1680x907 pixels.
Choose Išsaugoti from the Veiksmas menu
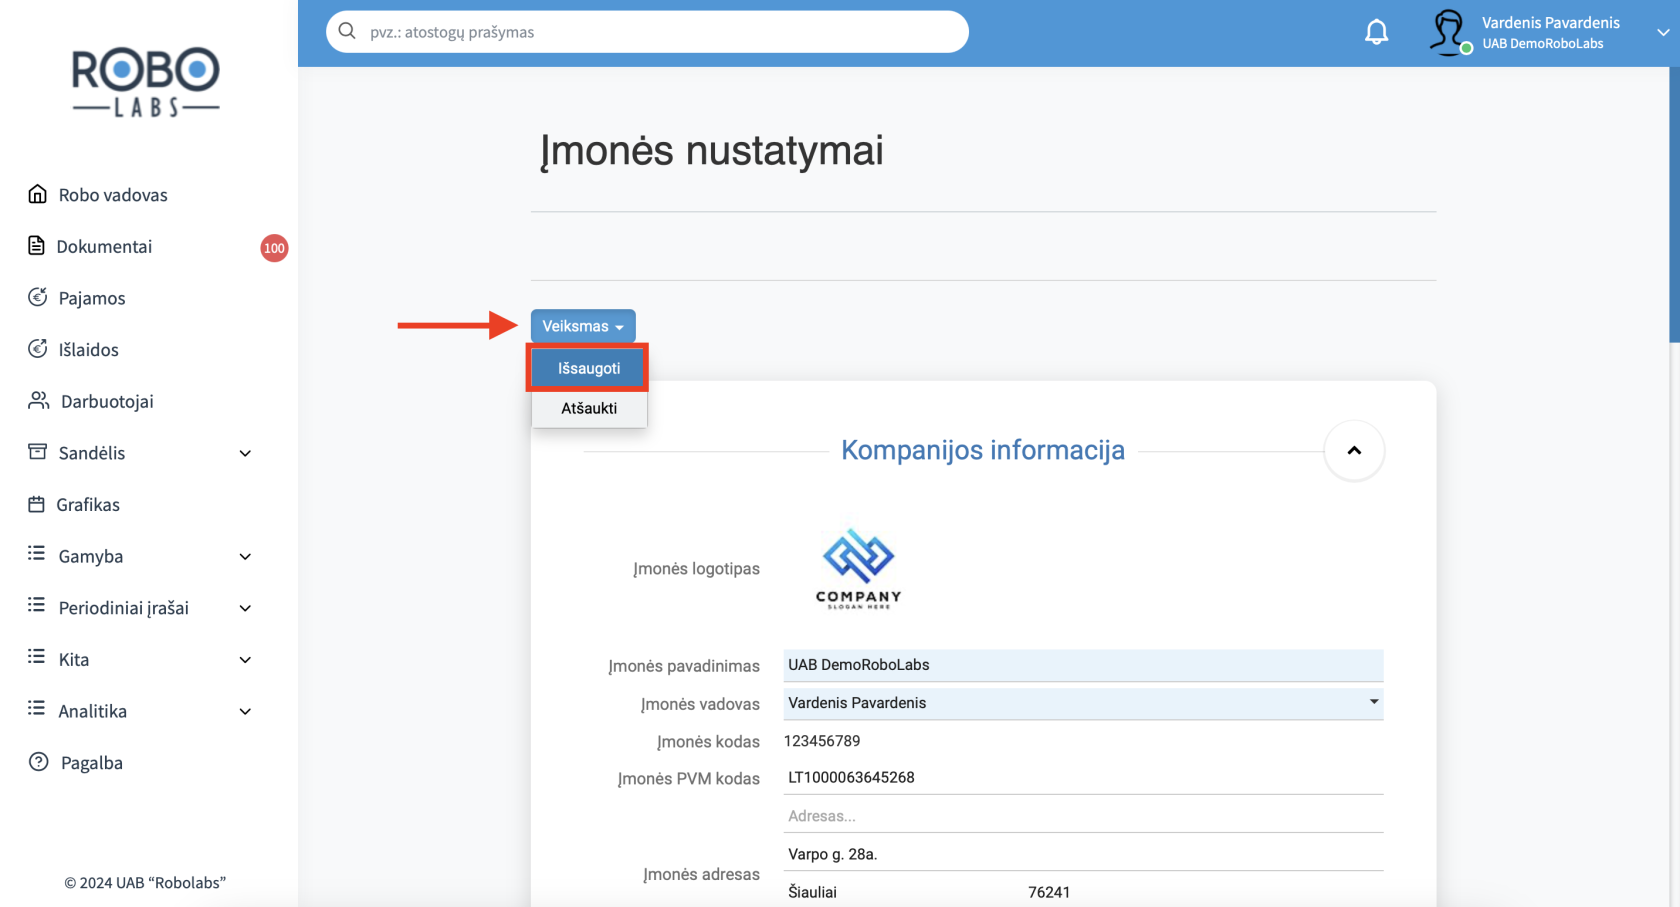[589, 368]
